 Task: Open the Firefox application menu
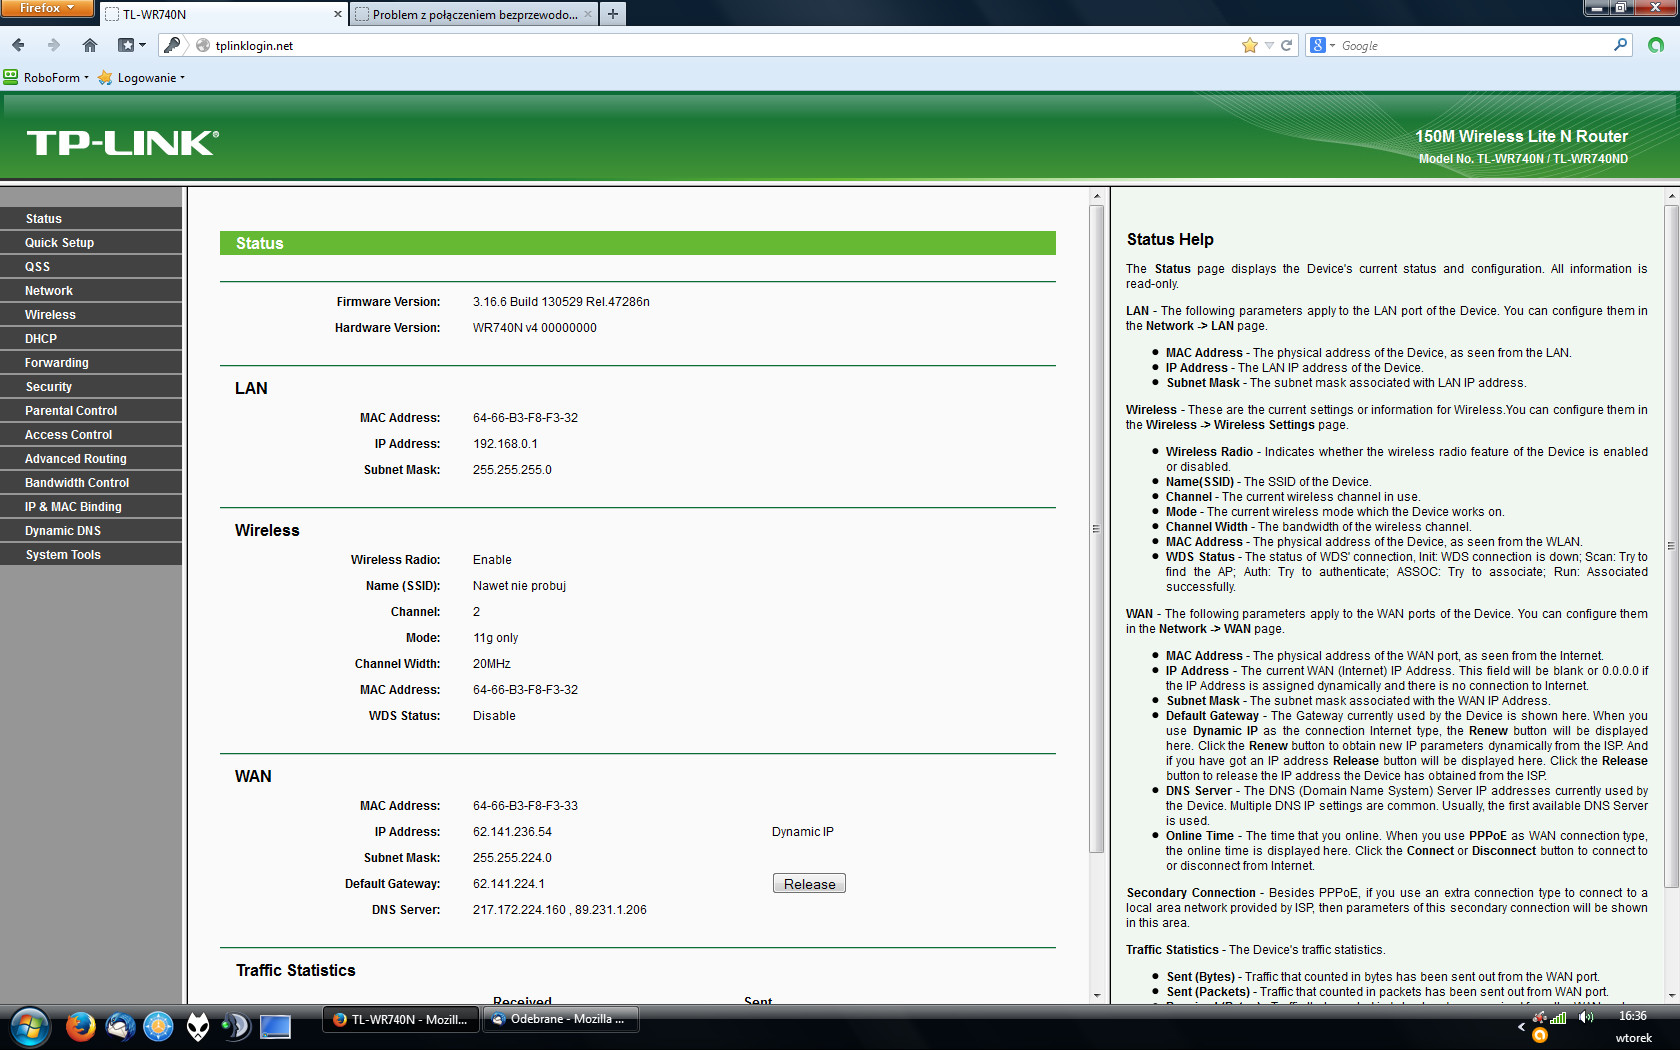(46, 8)
